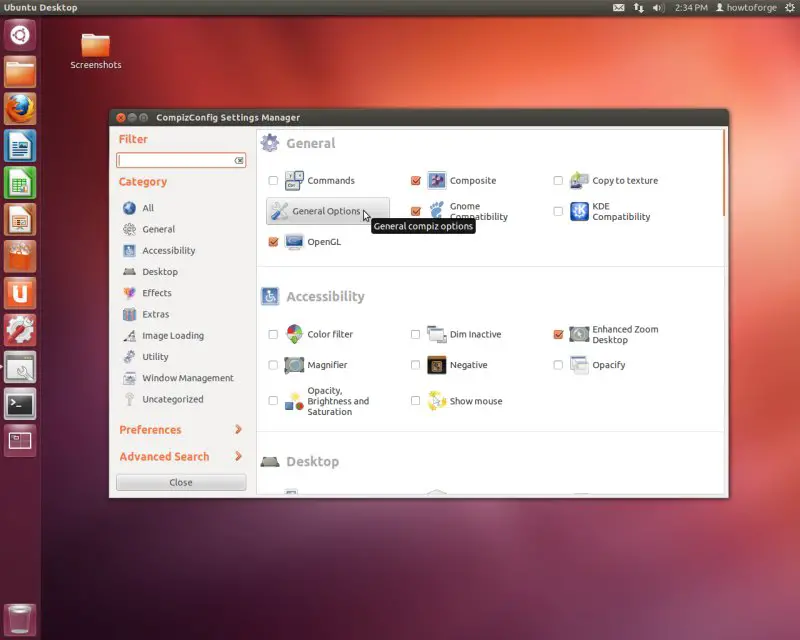Clear the Filter field text
The image size is (800, 640).
239,160
